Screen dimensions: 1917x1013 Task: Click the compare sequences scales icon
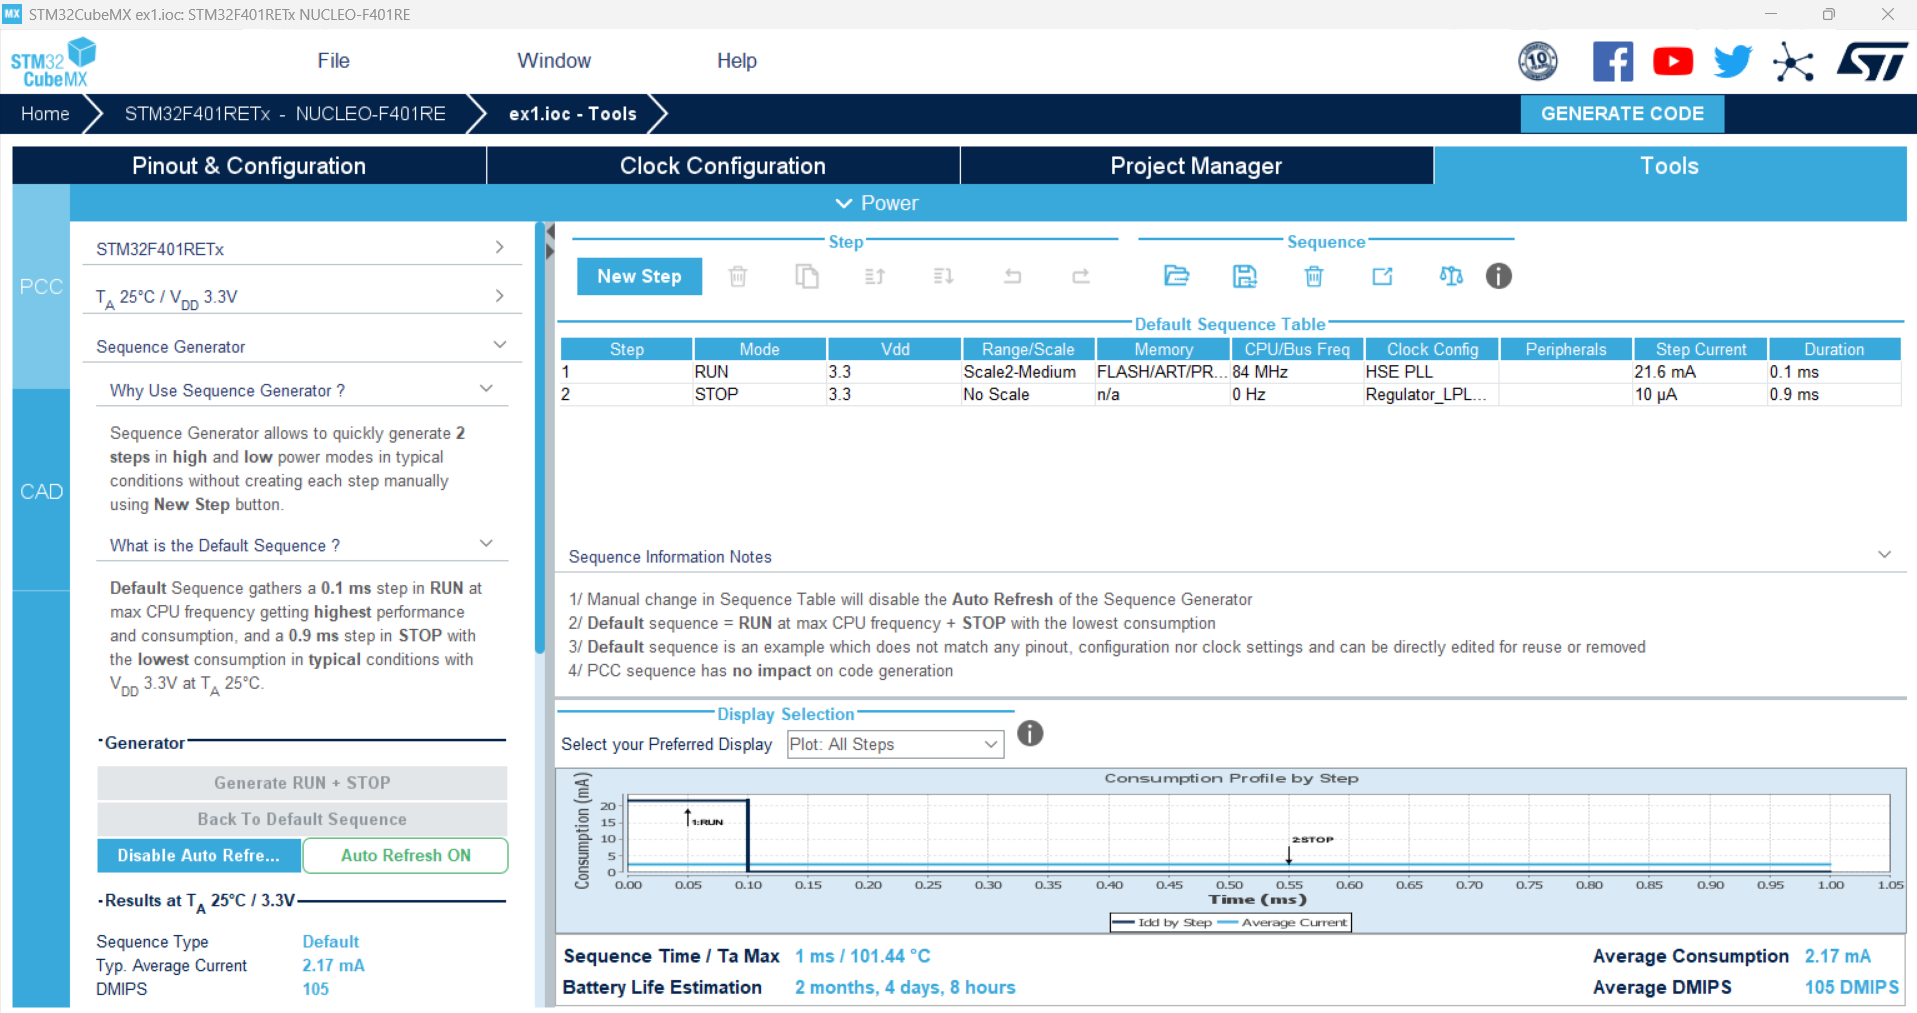click(x=1451, y=276)
